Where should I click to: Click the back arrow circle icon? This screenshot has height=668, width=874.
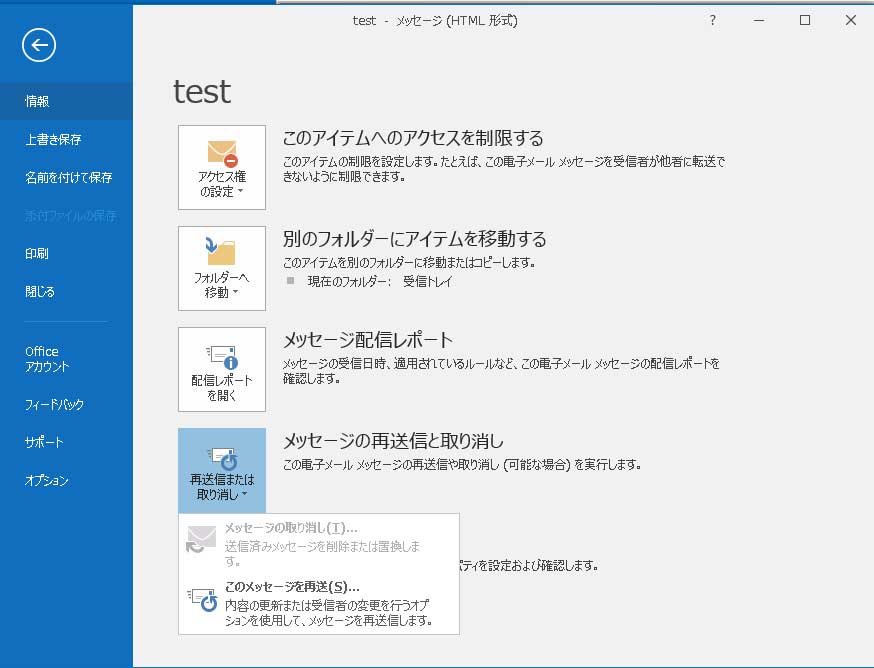(39, 44)
